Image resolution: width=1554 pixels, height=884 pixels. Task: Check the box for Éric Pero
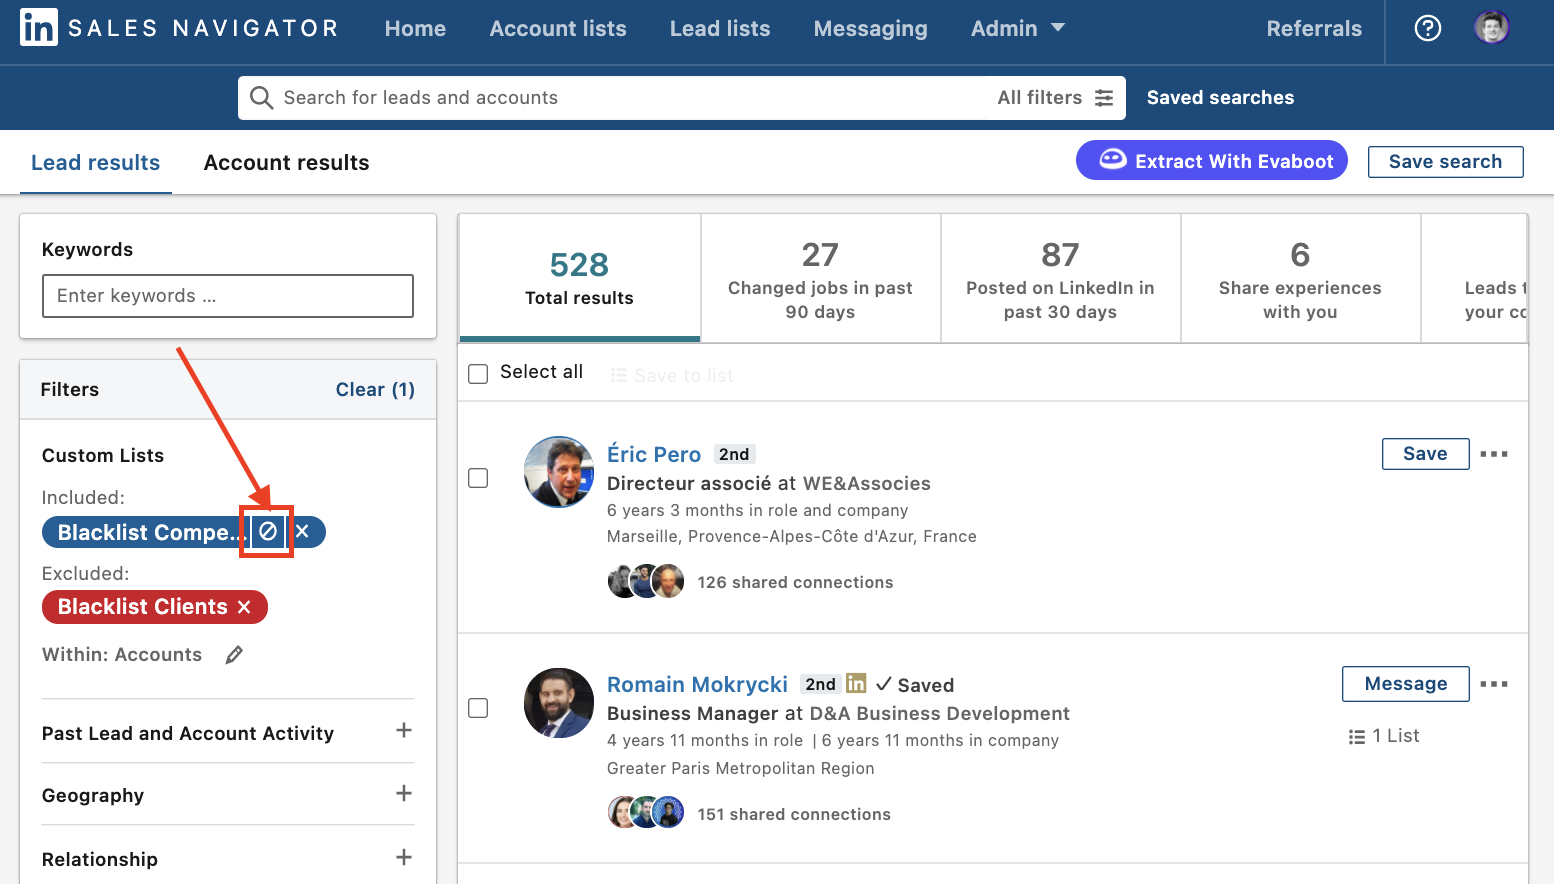[x=478, y=478]
